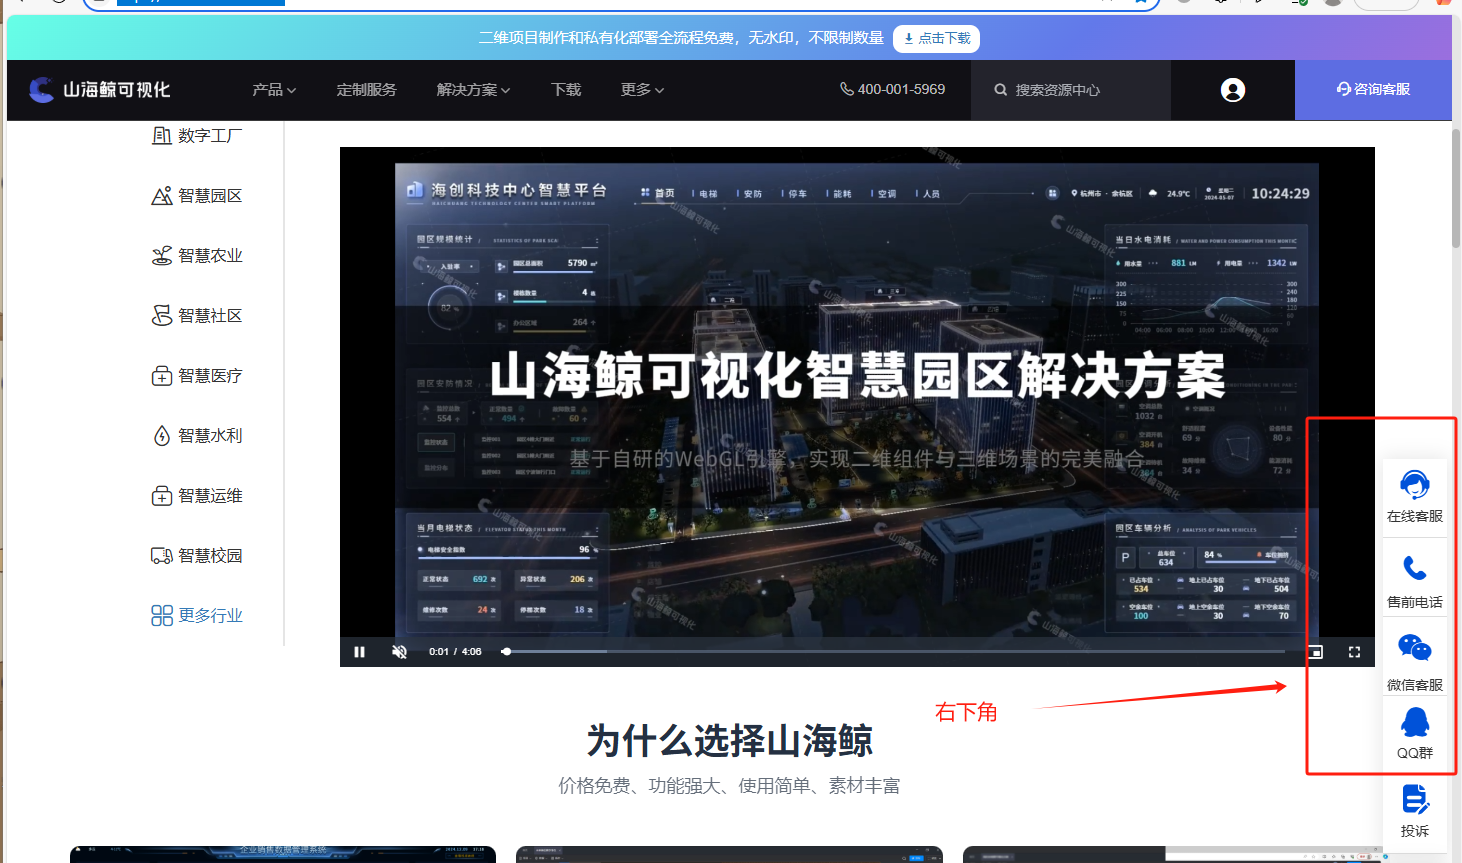Screen dimensions: 1462x863
Task: Toggle picture-in-picture mode on video
Action: pos(1315,652)
